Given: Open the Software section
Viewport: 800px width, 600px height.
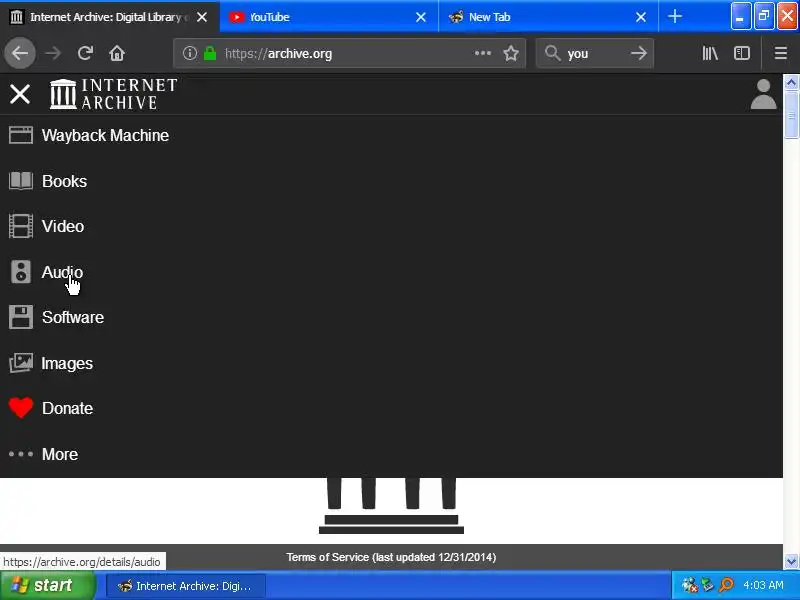Looking at the screenshot, I should pos(73,317).
